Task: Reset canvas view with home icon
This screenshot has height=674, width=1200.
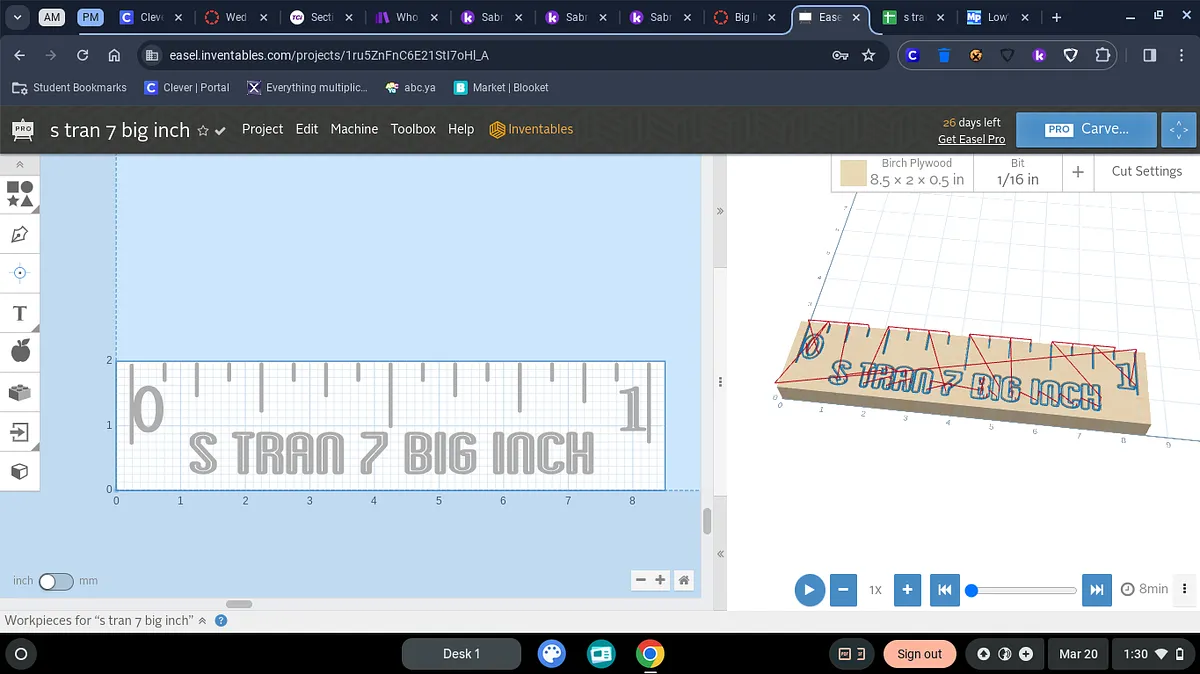Action: pyautogui.click(x=684, y=580)
